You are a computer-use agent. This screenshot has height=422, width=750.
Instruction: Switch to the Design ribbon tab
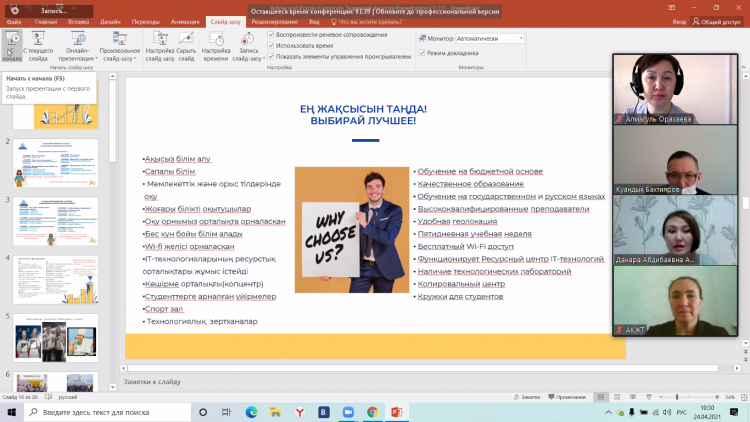pyautogui.click(x=110, y=20)
